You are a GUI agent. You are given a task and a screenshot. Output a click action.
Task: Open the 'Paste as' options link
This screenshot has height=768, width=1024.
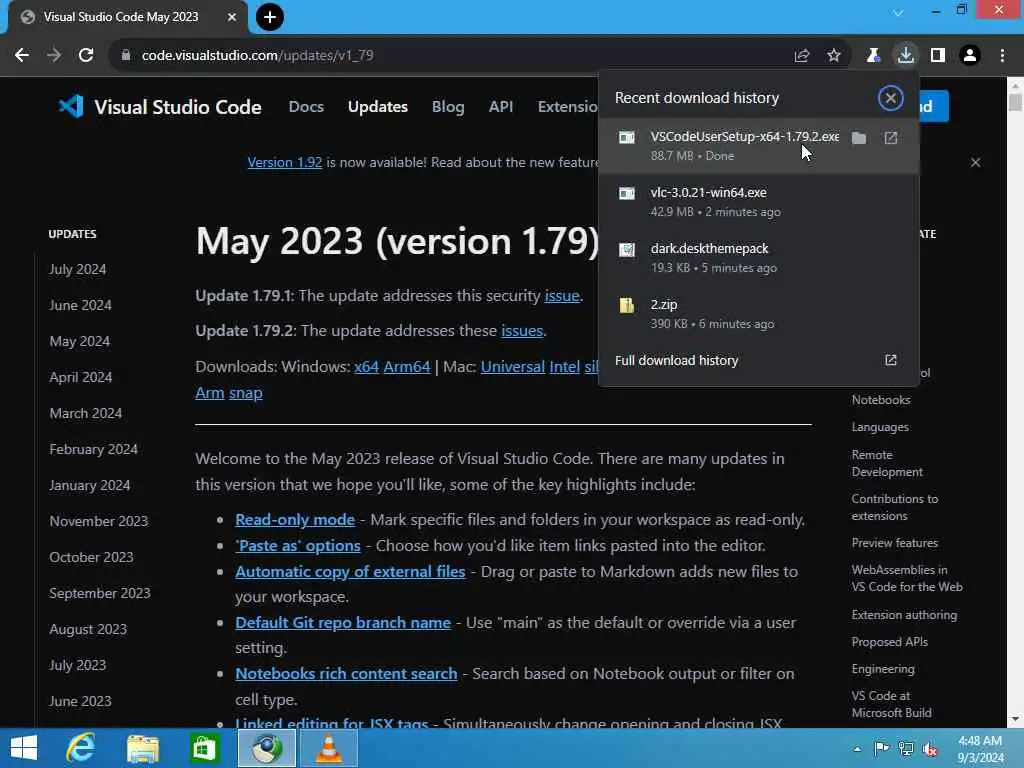298,546
